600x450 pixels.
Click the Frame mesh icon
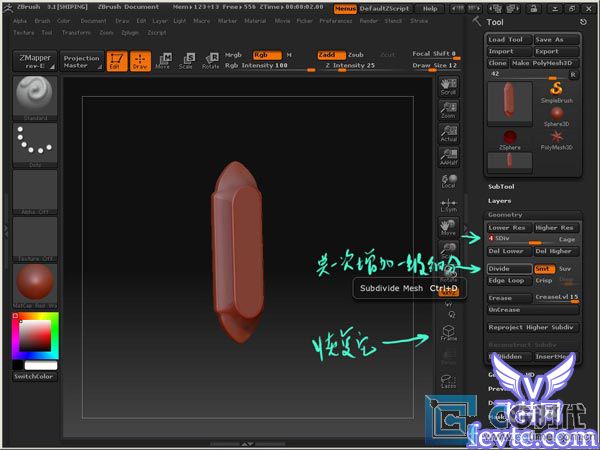448,333
